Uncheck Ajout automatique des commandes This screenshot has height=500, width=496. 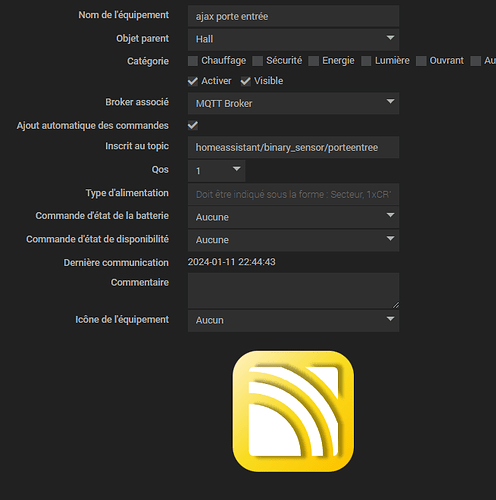coord(193,126)
